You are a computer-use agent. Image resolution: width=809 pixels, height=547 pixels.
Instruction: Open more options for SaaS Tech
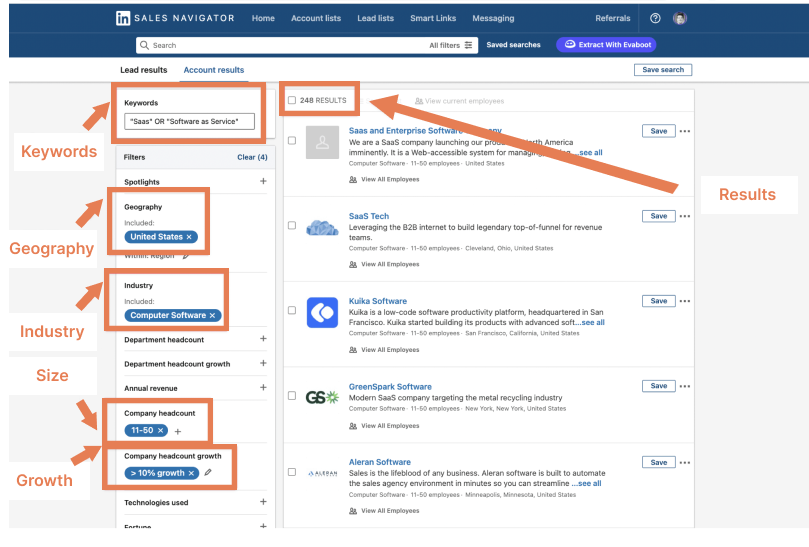685,216
